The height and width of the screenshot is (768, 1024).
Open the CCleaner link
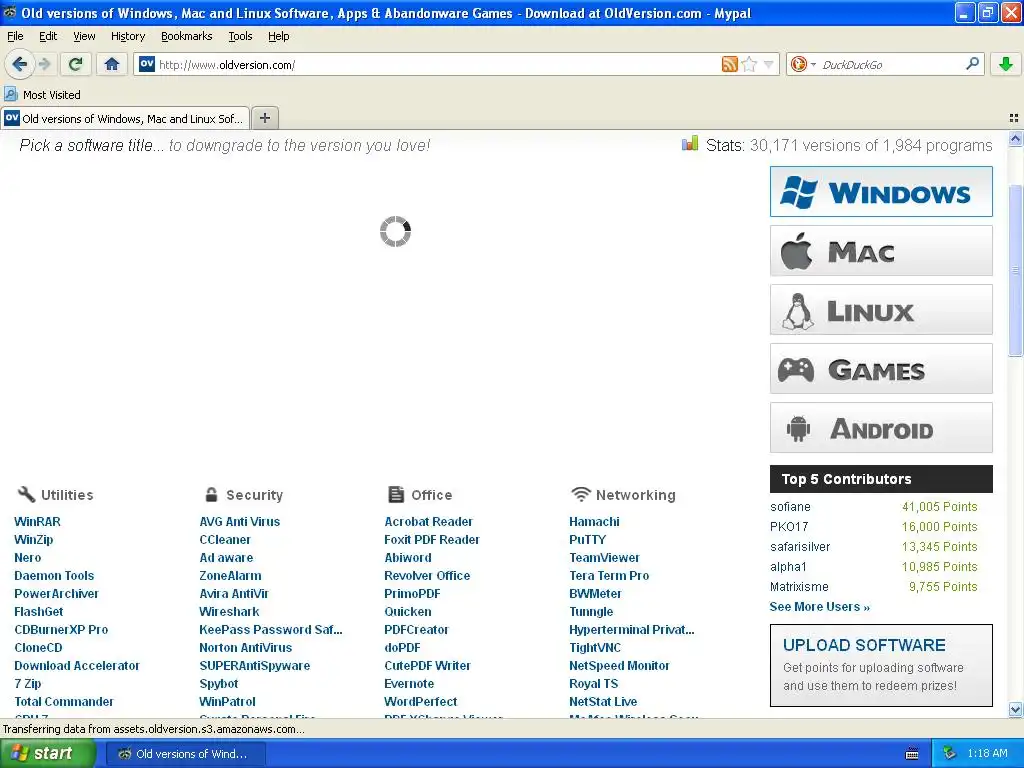click(x=225, y=539)
